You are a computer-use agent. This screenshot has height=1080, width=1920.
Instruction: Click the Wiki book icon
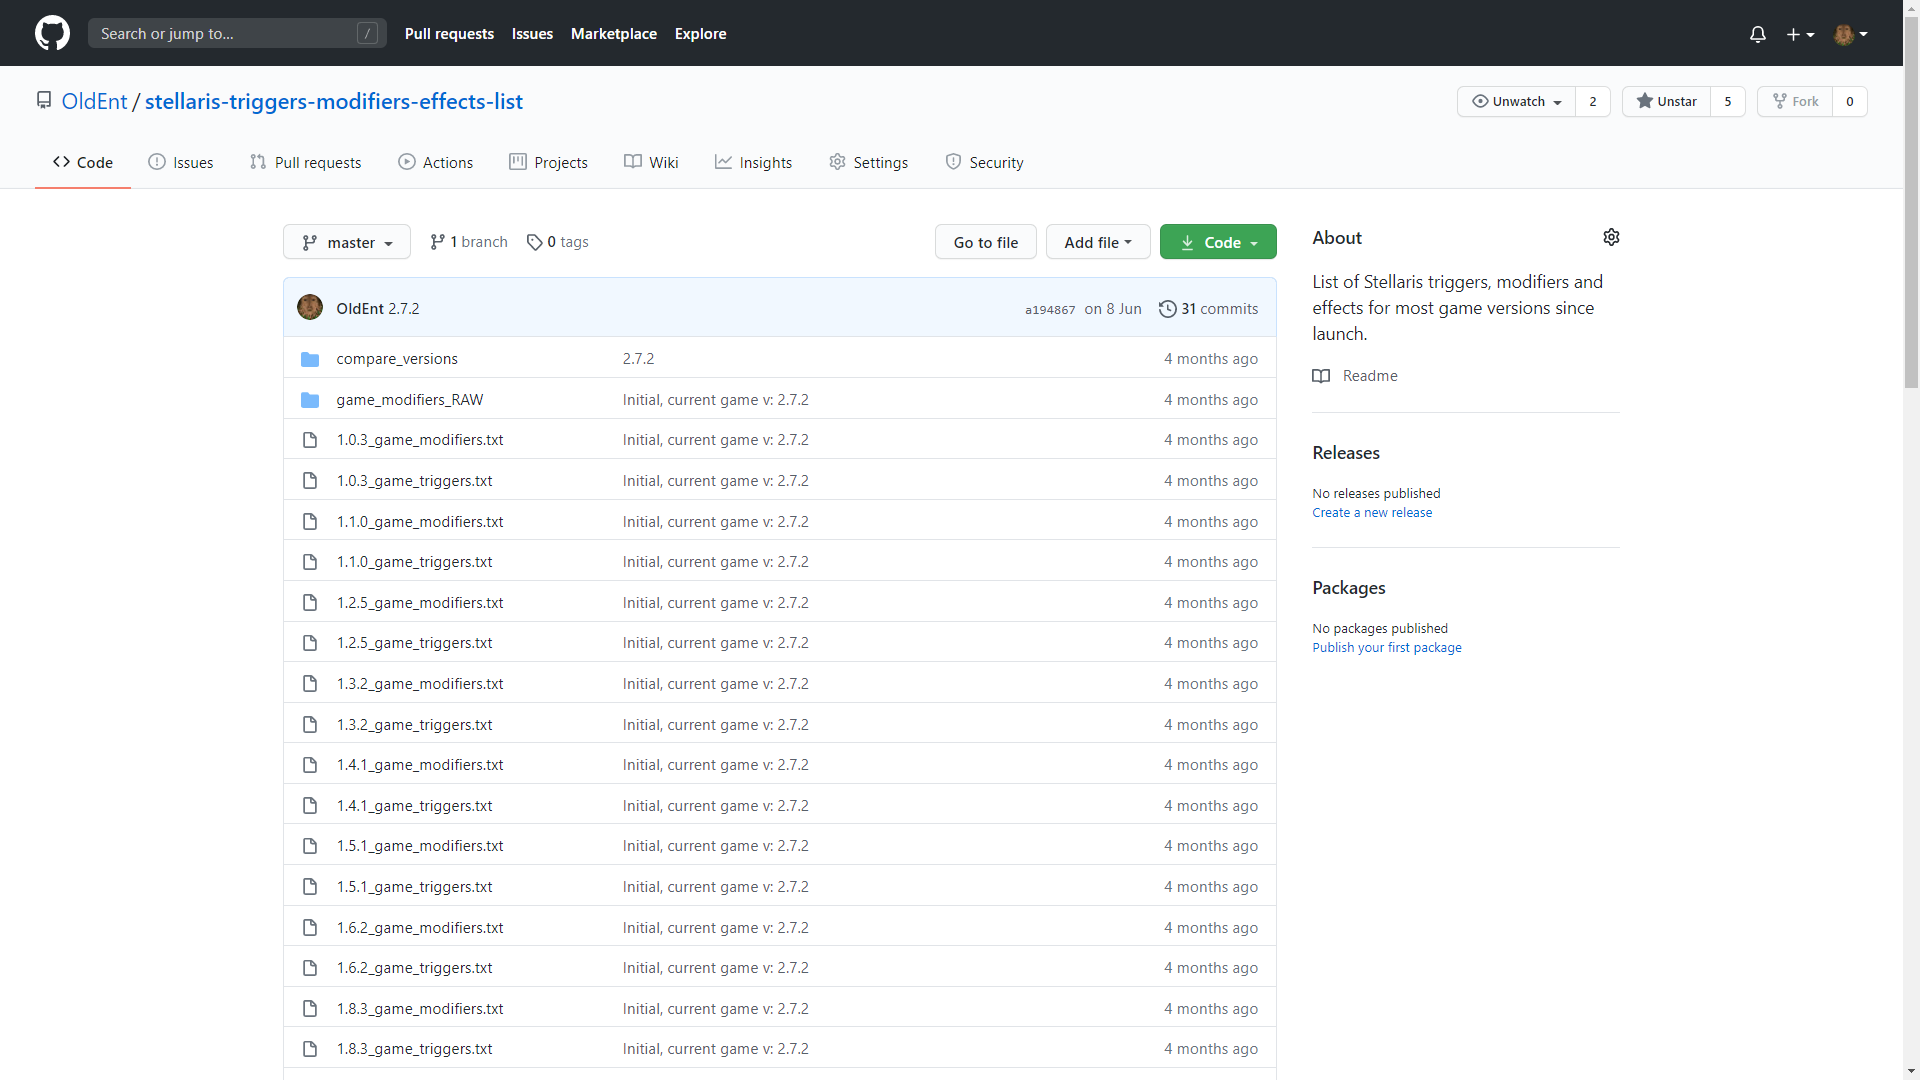(x=633, y=162)
